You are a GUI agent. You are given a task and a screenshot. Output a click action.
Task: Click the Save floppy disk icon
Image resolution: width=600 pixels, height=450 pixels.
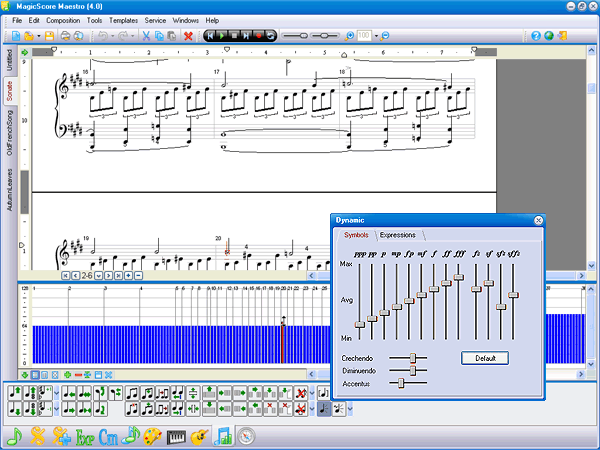point(49,36)
